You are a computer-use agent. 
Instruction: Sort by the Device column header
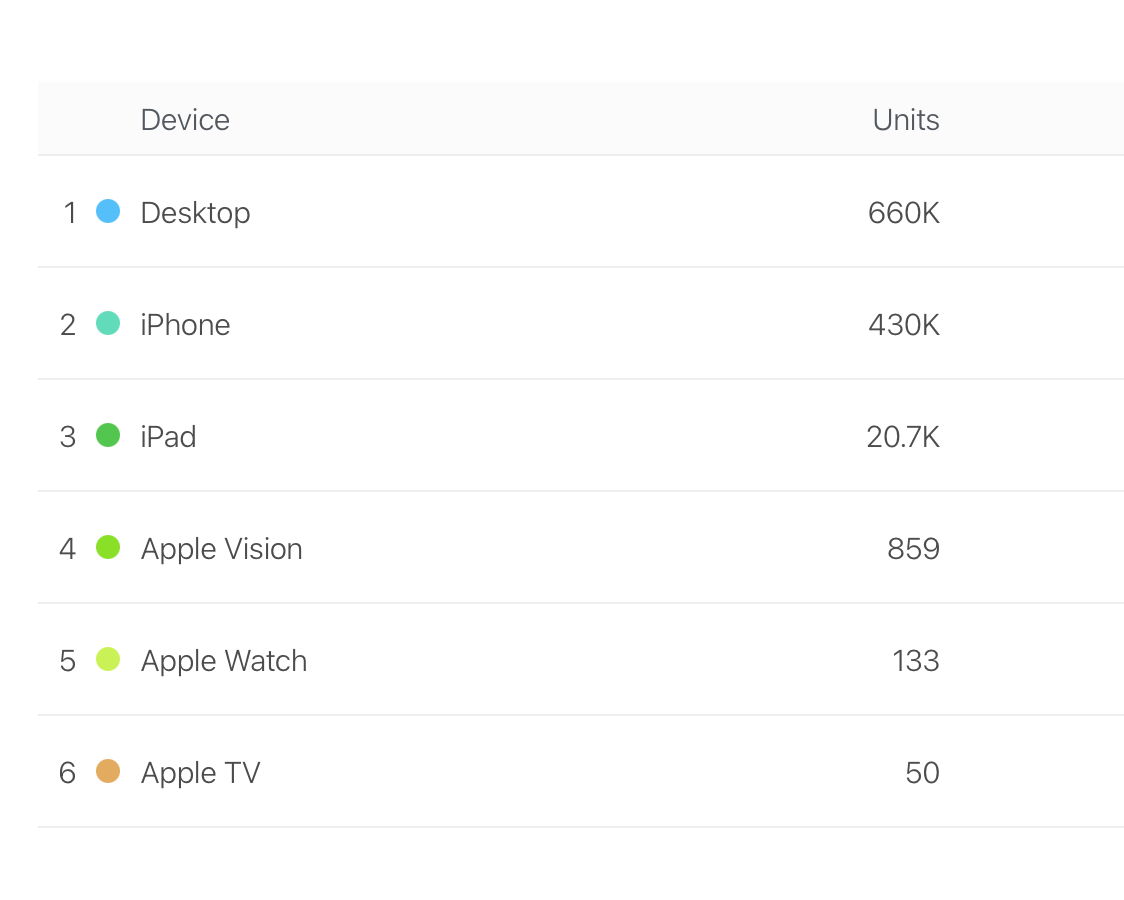(185, 120)
